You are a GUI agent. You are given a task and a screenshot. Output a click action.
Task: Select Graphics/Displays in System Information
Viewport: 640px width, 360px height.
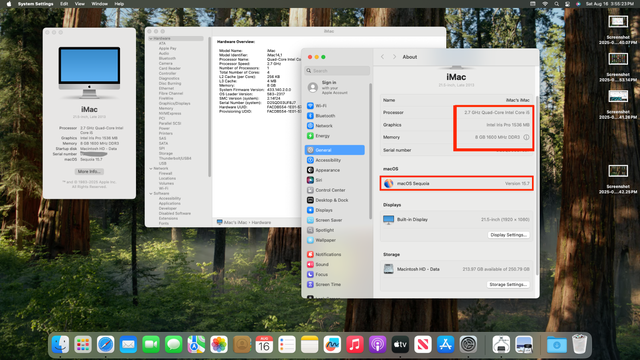click(175, 103)
